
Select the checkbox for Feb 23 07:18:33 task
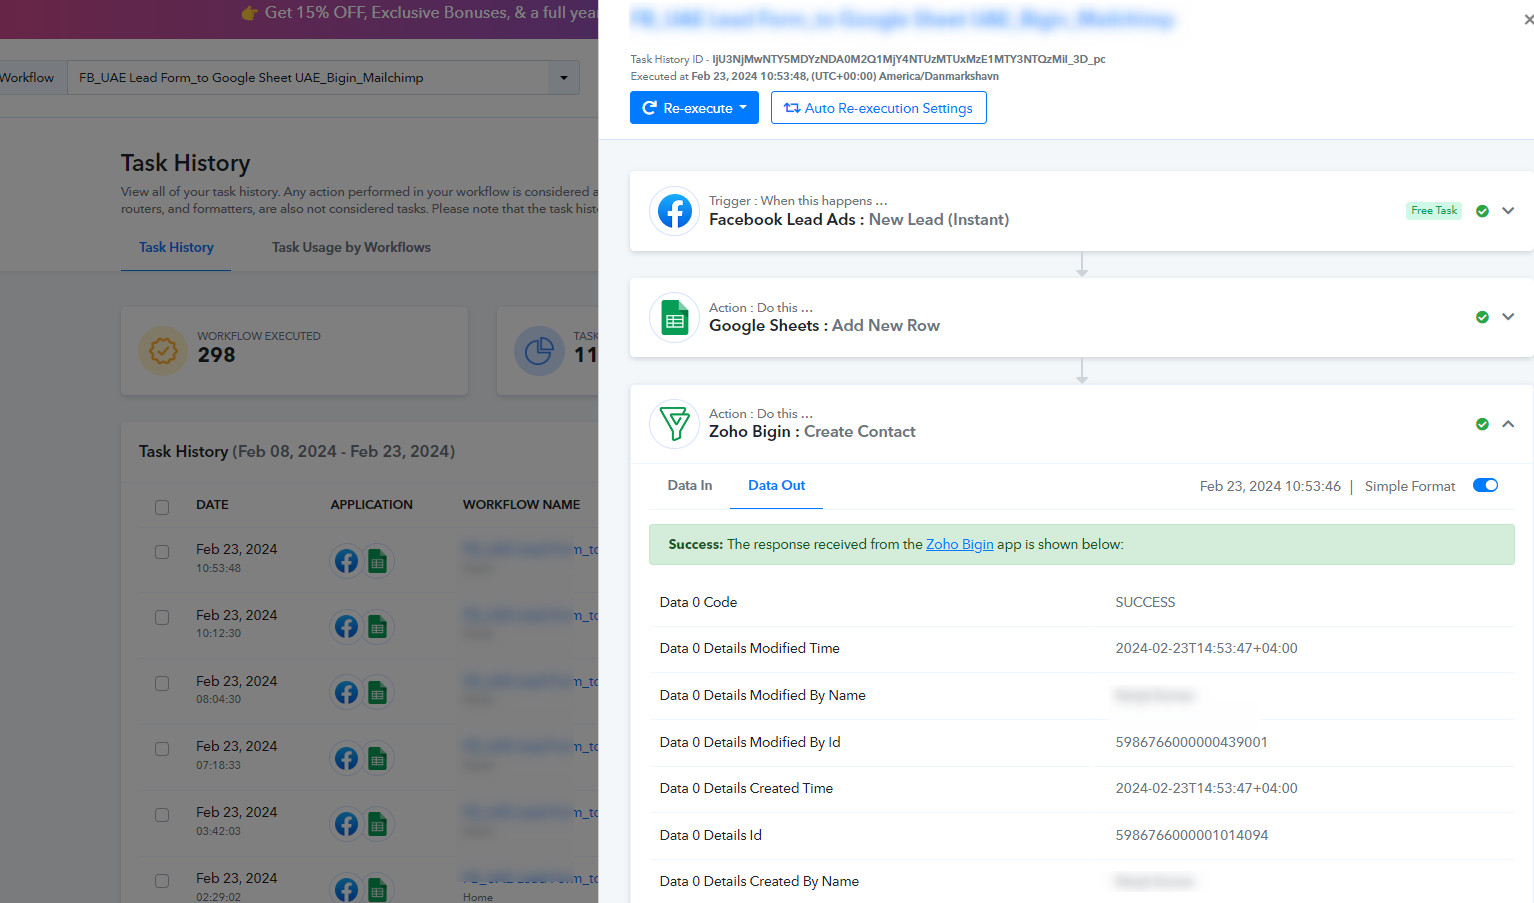coord(162,749)
